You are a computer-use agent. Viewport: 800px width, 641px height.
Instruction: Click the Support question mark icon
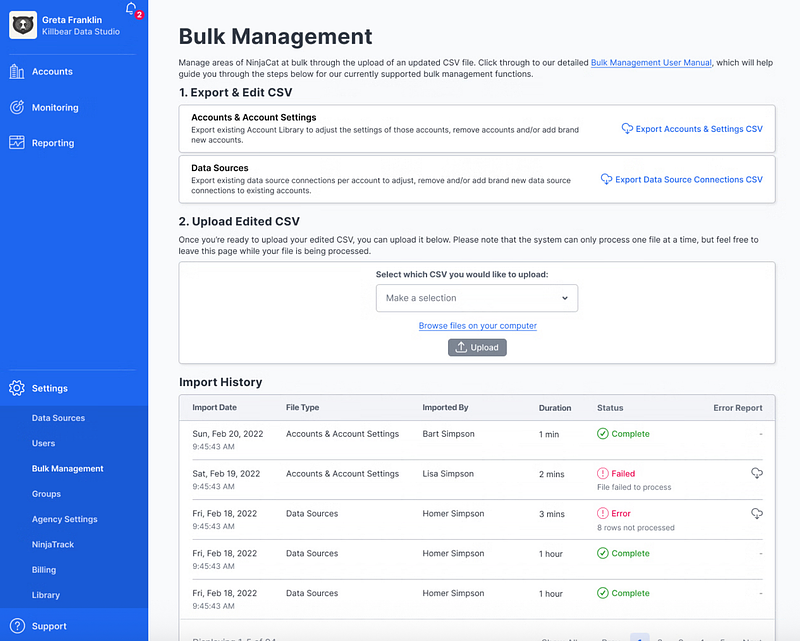[17, 626]
